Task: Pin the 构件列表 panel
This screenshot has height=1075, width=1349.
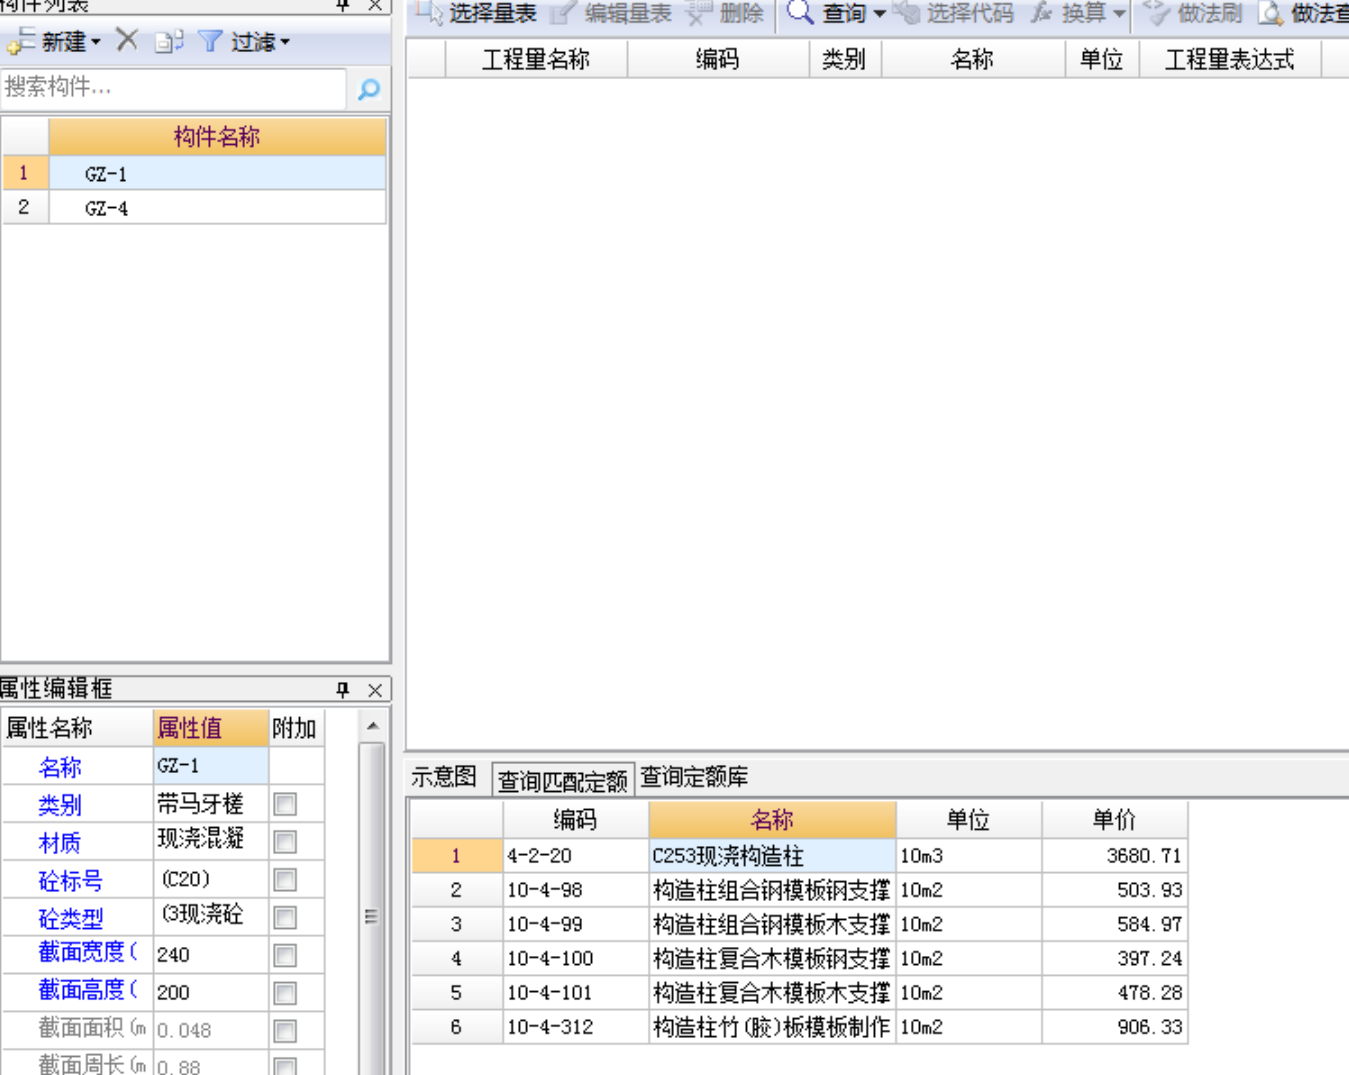Action: (342, 5)
